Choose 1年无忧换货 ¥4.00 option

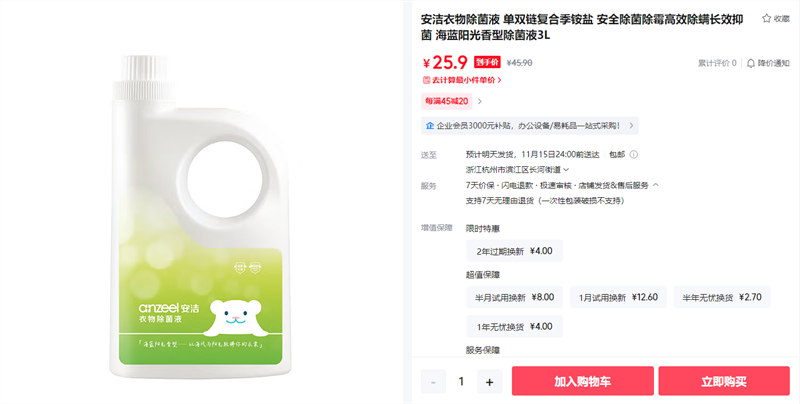click(514, 326)
